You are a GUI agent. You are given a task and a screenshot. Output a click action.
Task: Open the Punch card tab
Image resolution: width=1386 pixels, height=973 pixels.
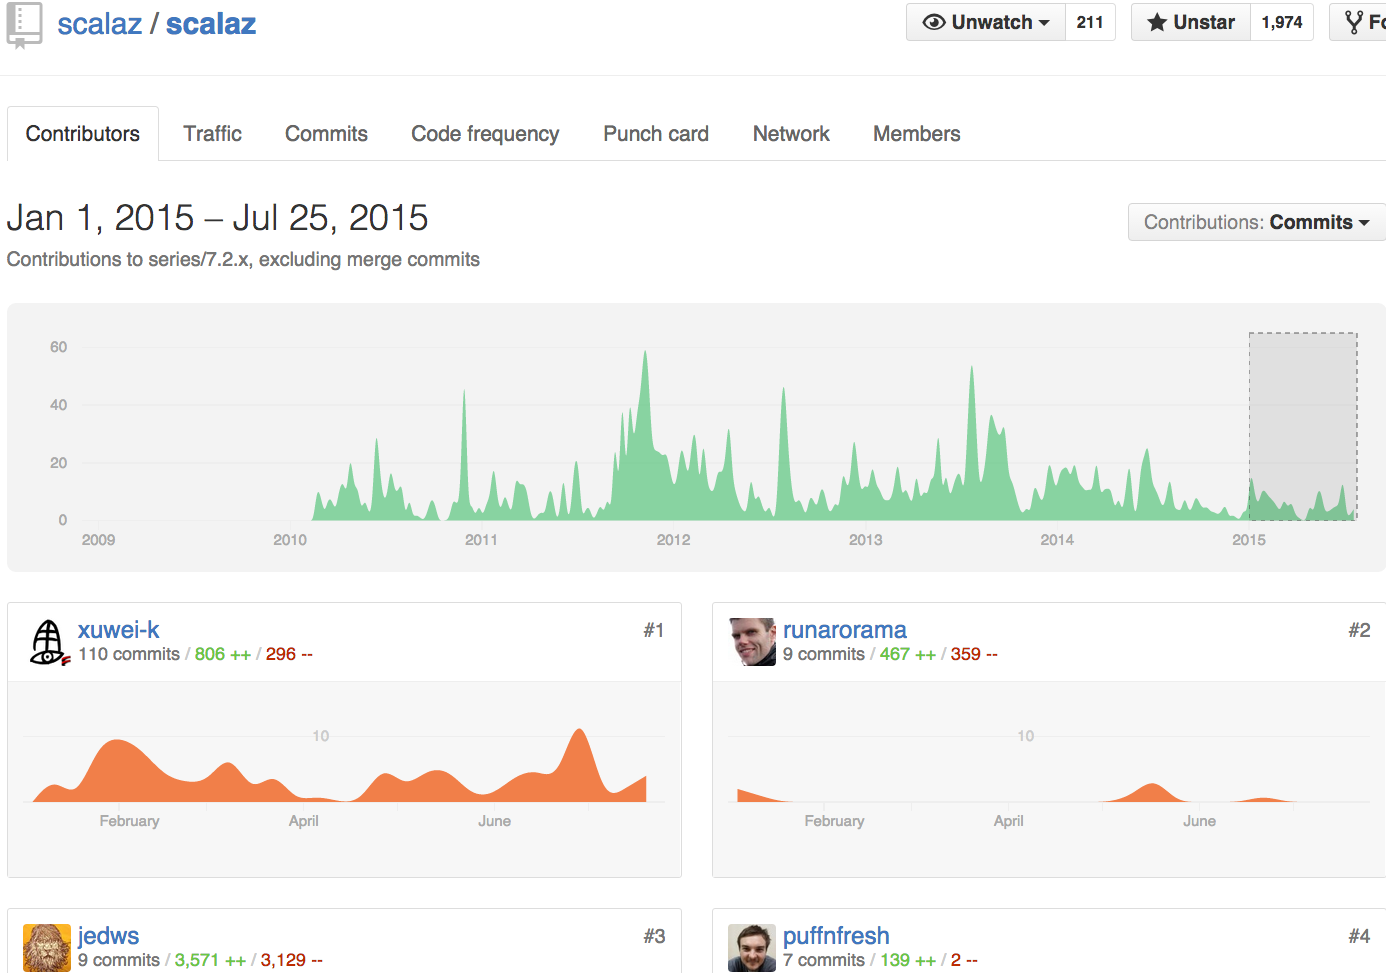(656, 134)
